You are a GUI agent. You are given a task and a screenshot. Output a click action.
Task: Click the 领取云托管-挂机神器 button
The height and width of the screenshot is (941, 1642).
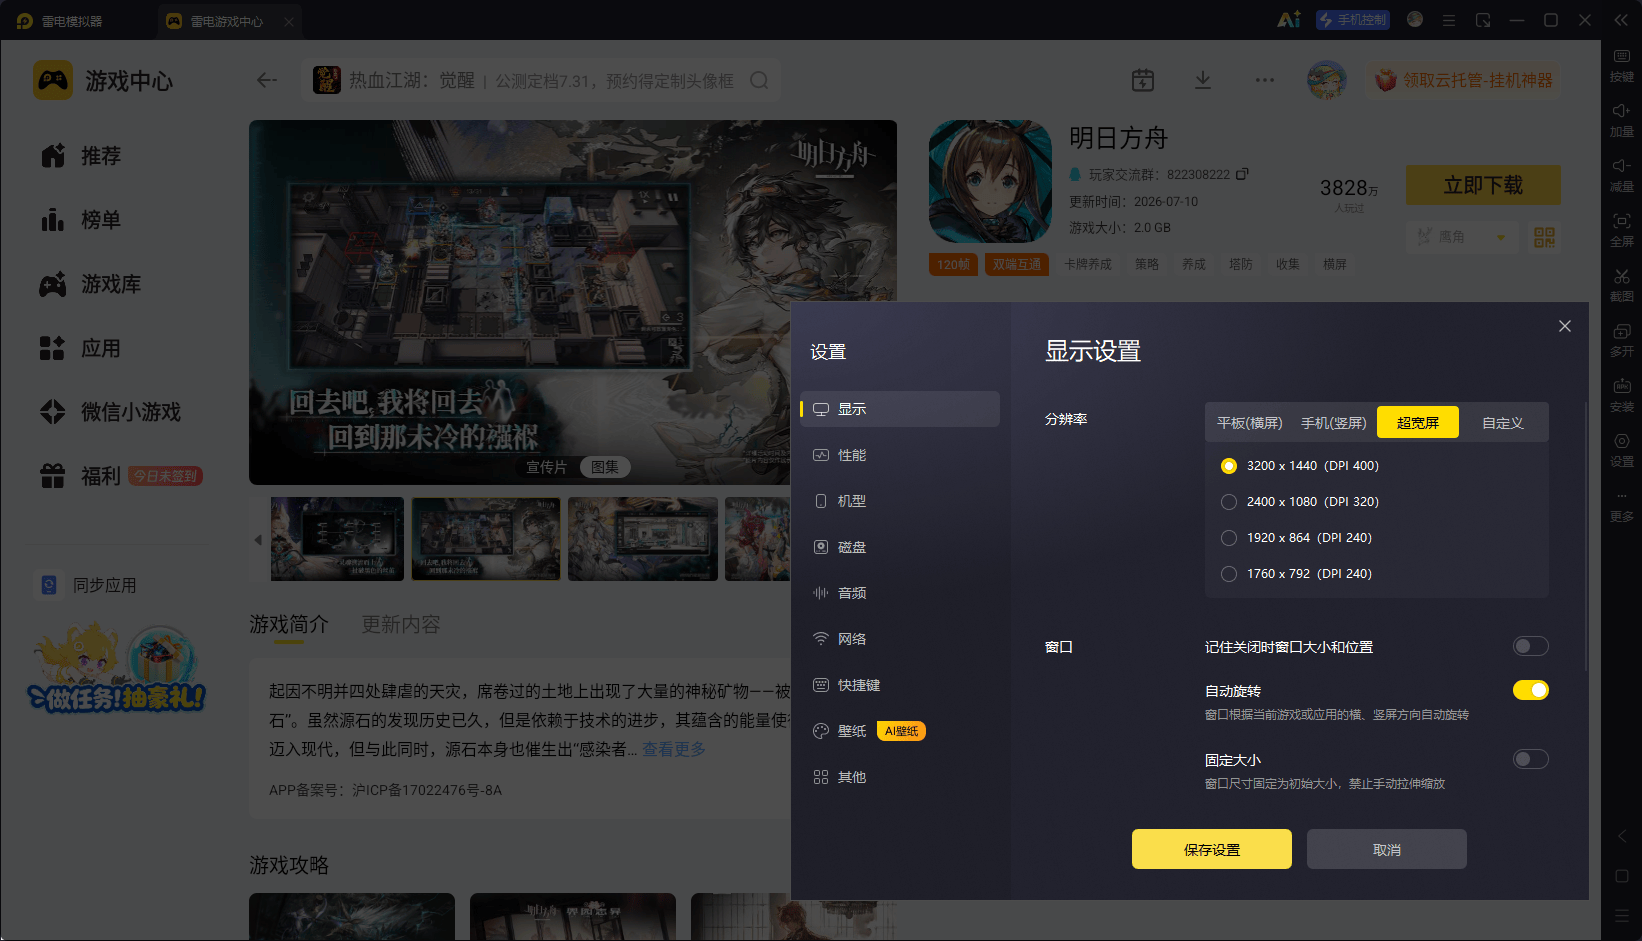point(1465,80)
